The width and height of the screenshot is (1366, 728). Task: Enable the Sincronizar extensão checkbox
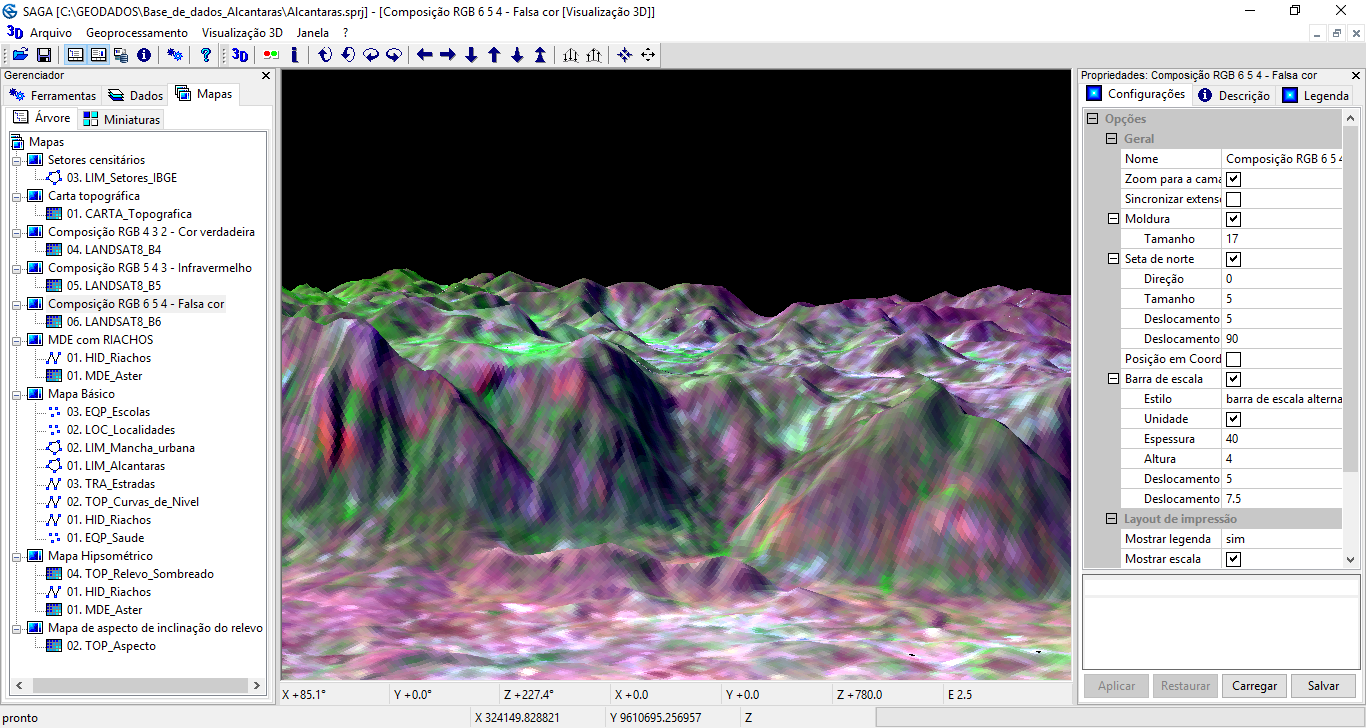[x=1233, y=199]
